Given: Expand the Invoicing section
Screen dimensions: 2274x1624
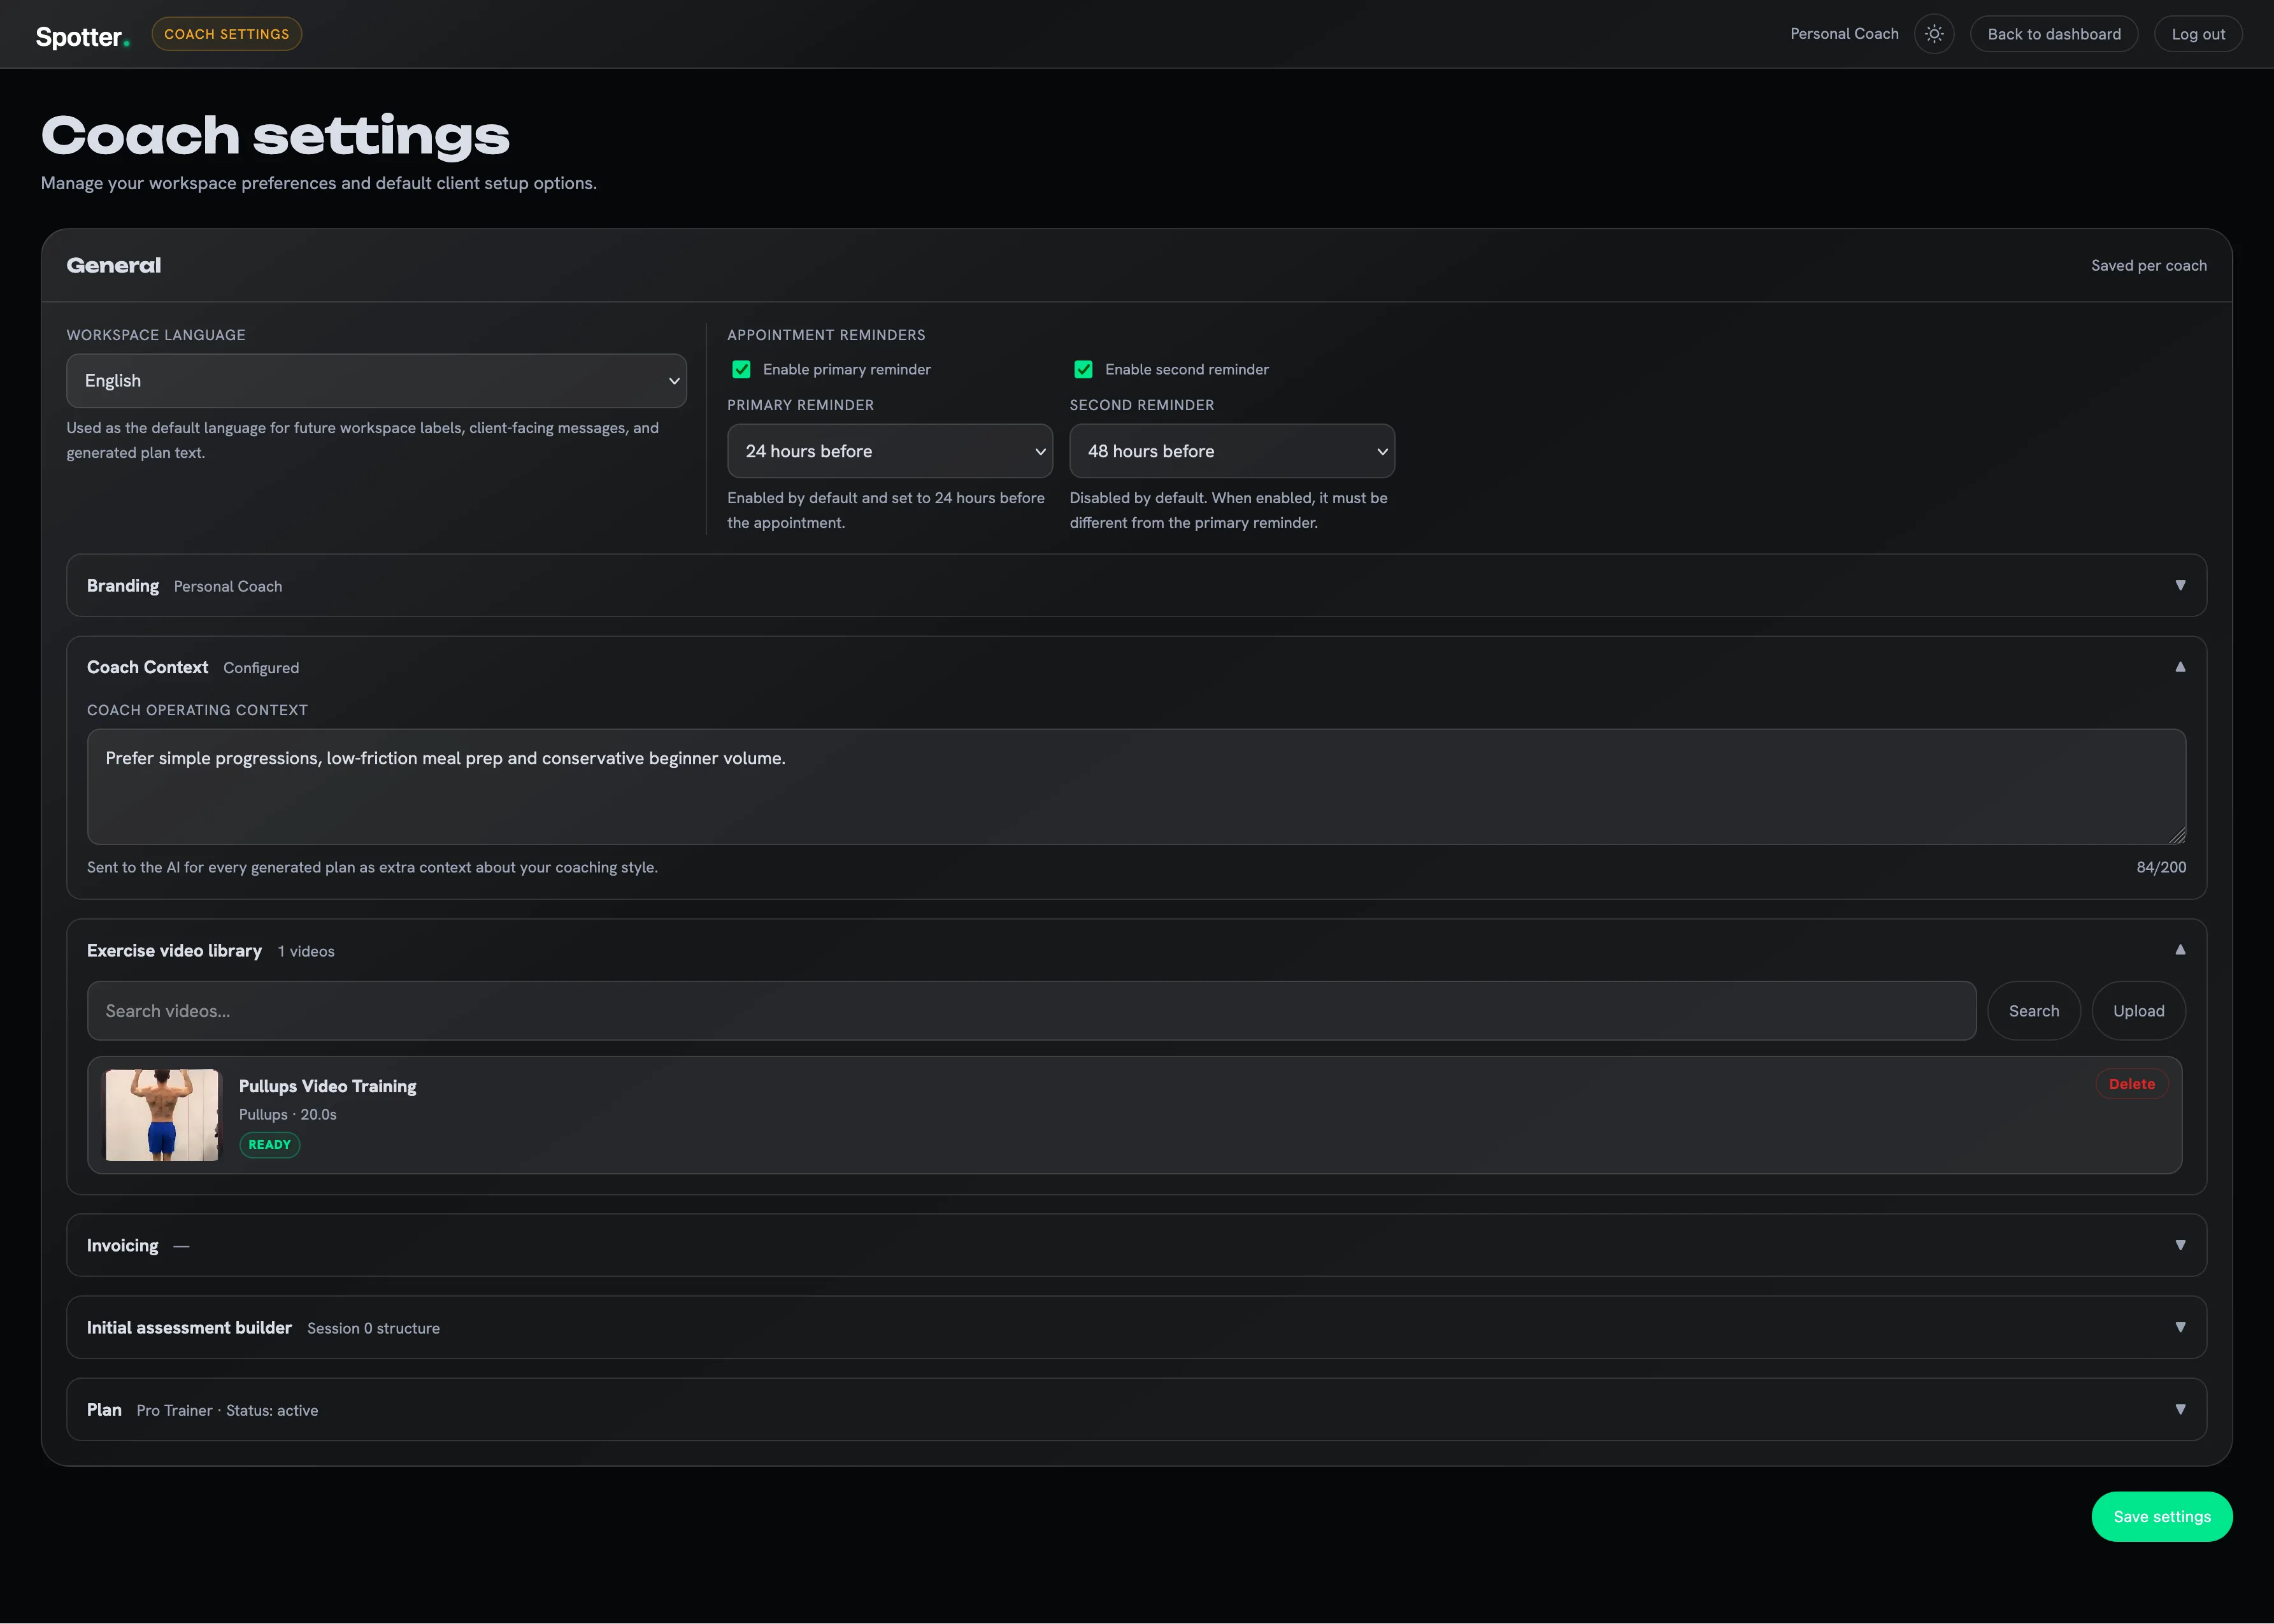Looking at the screenshot, I should point(1136,1245).
